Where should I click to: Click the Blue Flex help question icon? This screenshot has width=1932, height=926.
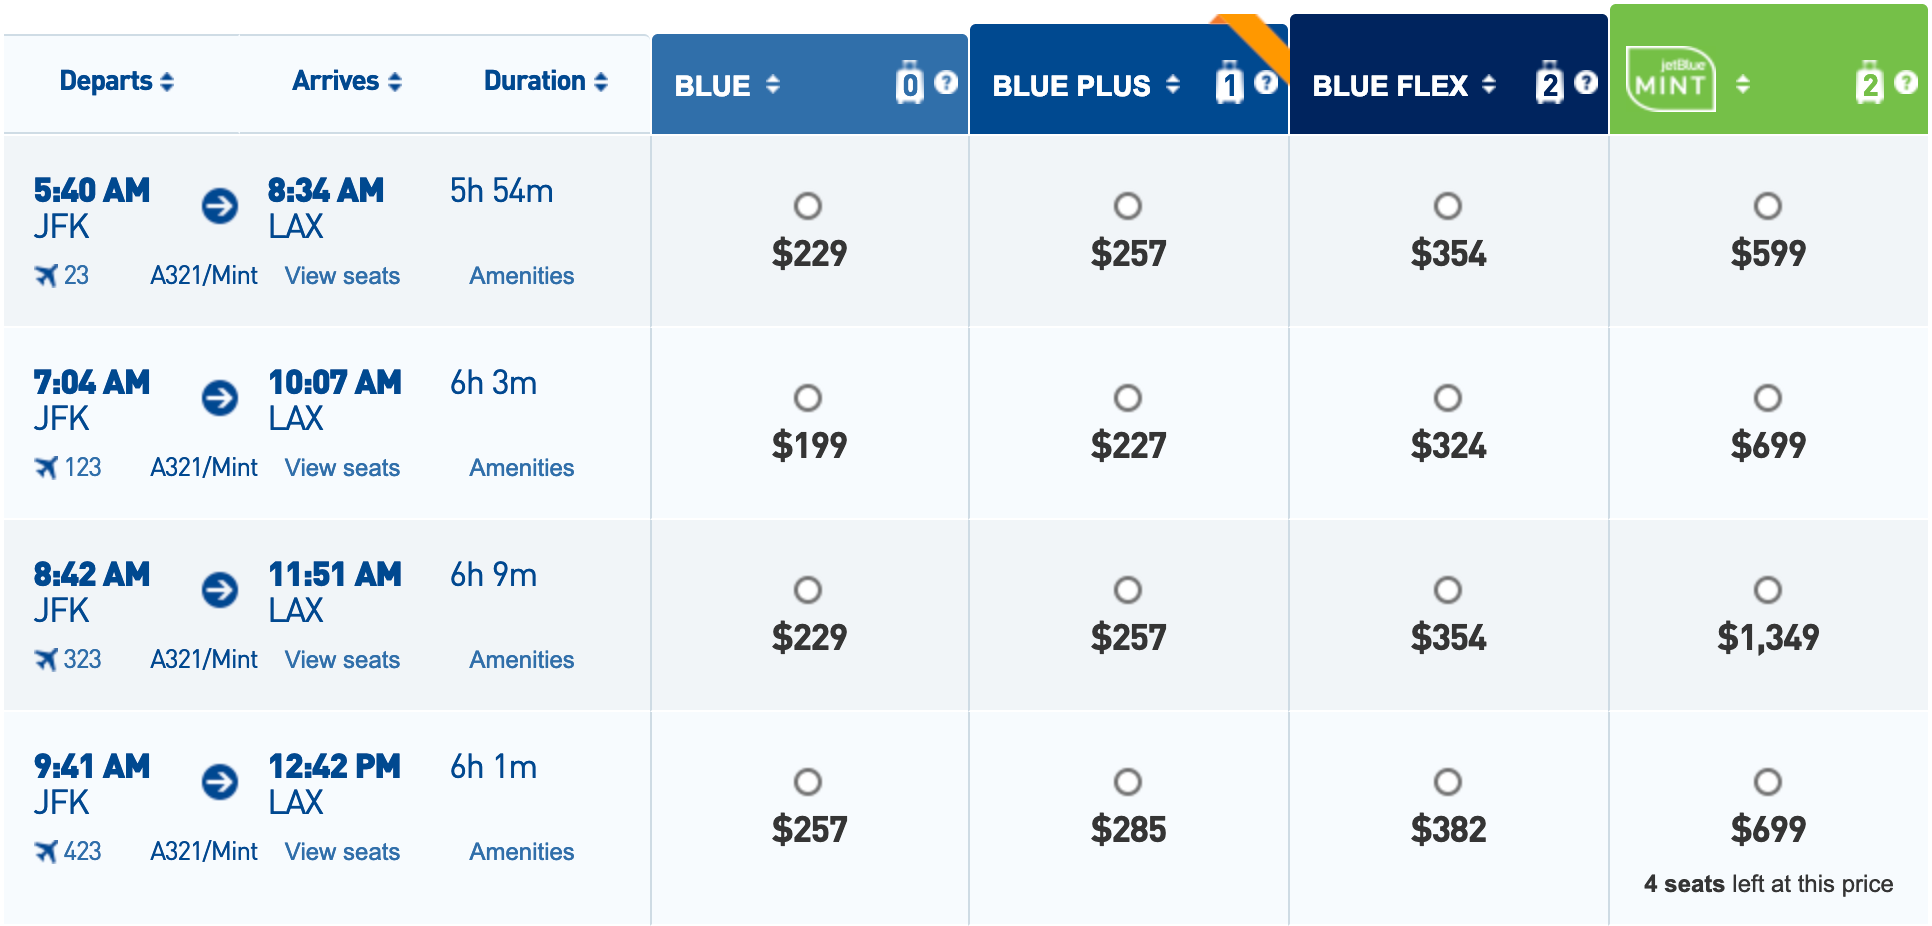1585,83
